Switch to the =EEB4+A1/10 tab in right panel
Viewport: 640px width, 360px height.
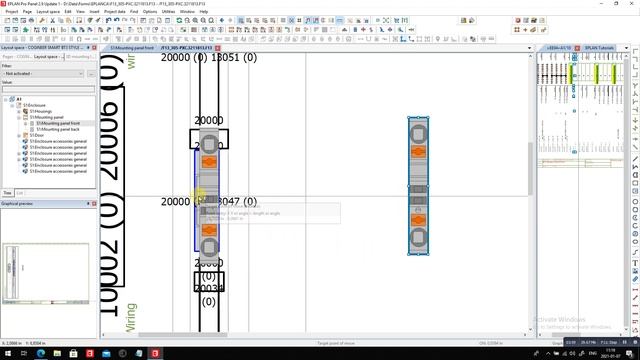pos(559,48)
